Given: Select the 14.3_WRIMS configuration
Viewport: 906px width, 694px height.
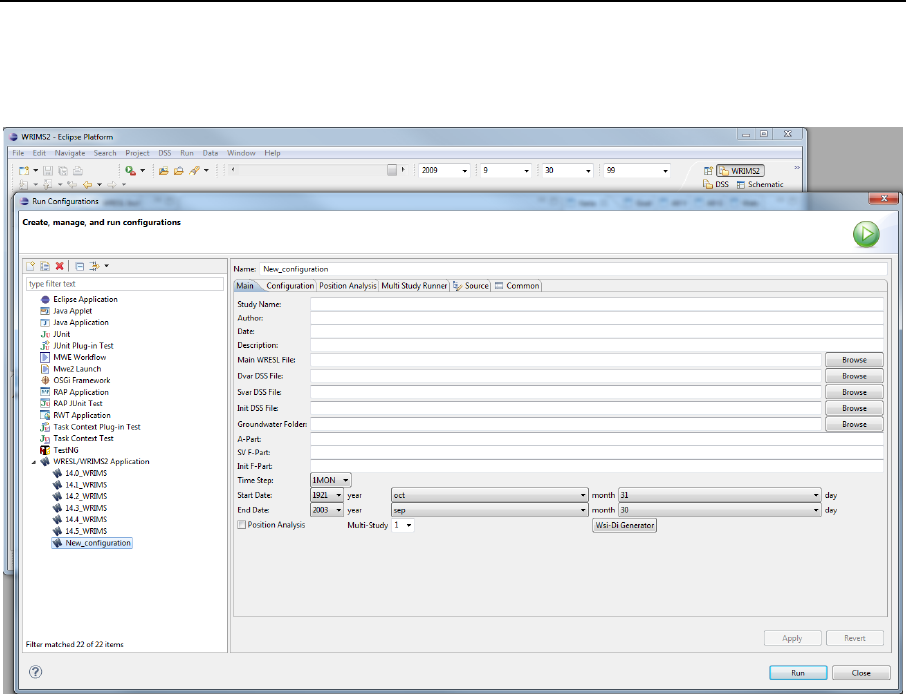Looking at the screenshot, I should pos(86,508).
